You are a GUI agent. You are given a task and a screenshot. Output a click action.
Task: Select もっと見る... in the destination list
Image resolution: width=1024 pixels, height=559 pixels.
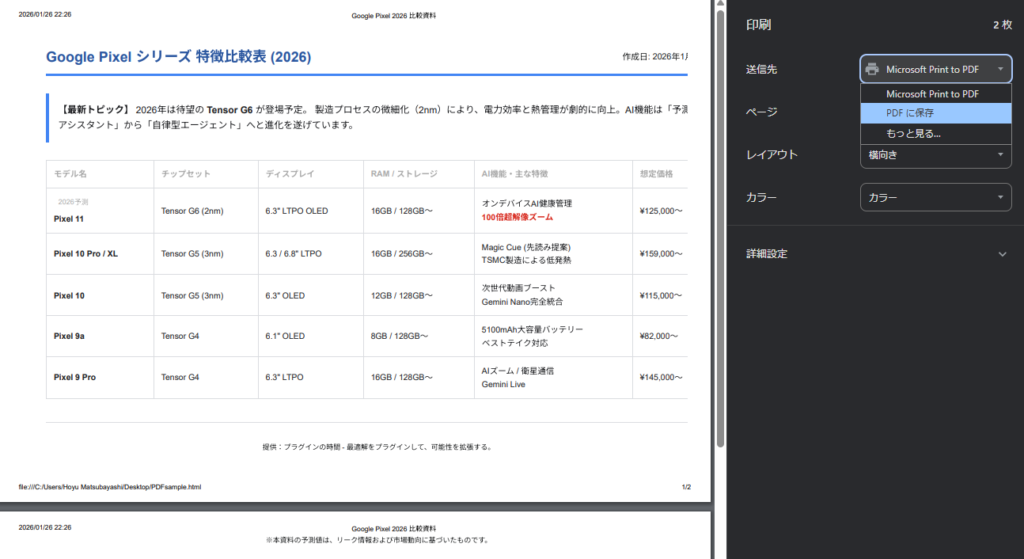click(x=913, y=133)
